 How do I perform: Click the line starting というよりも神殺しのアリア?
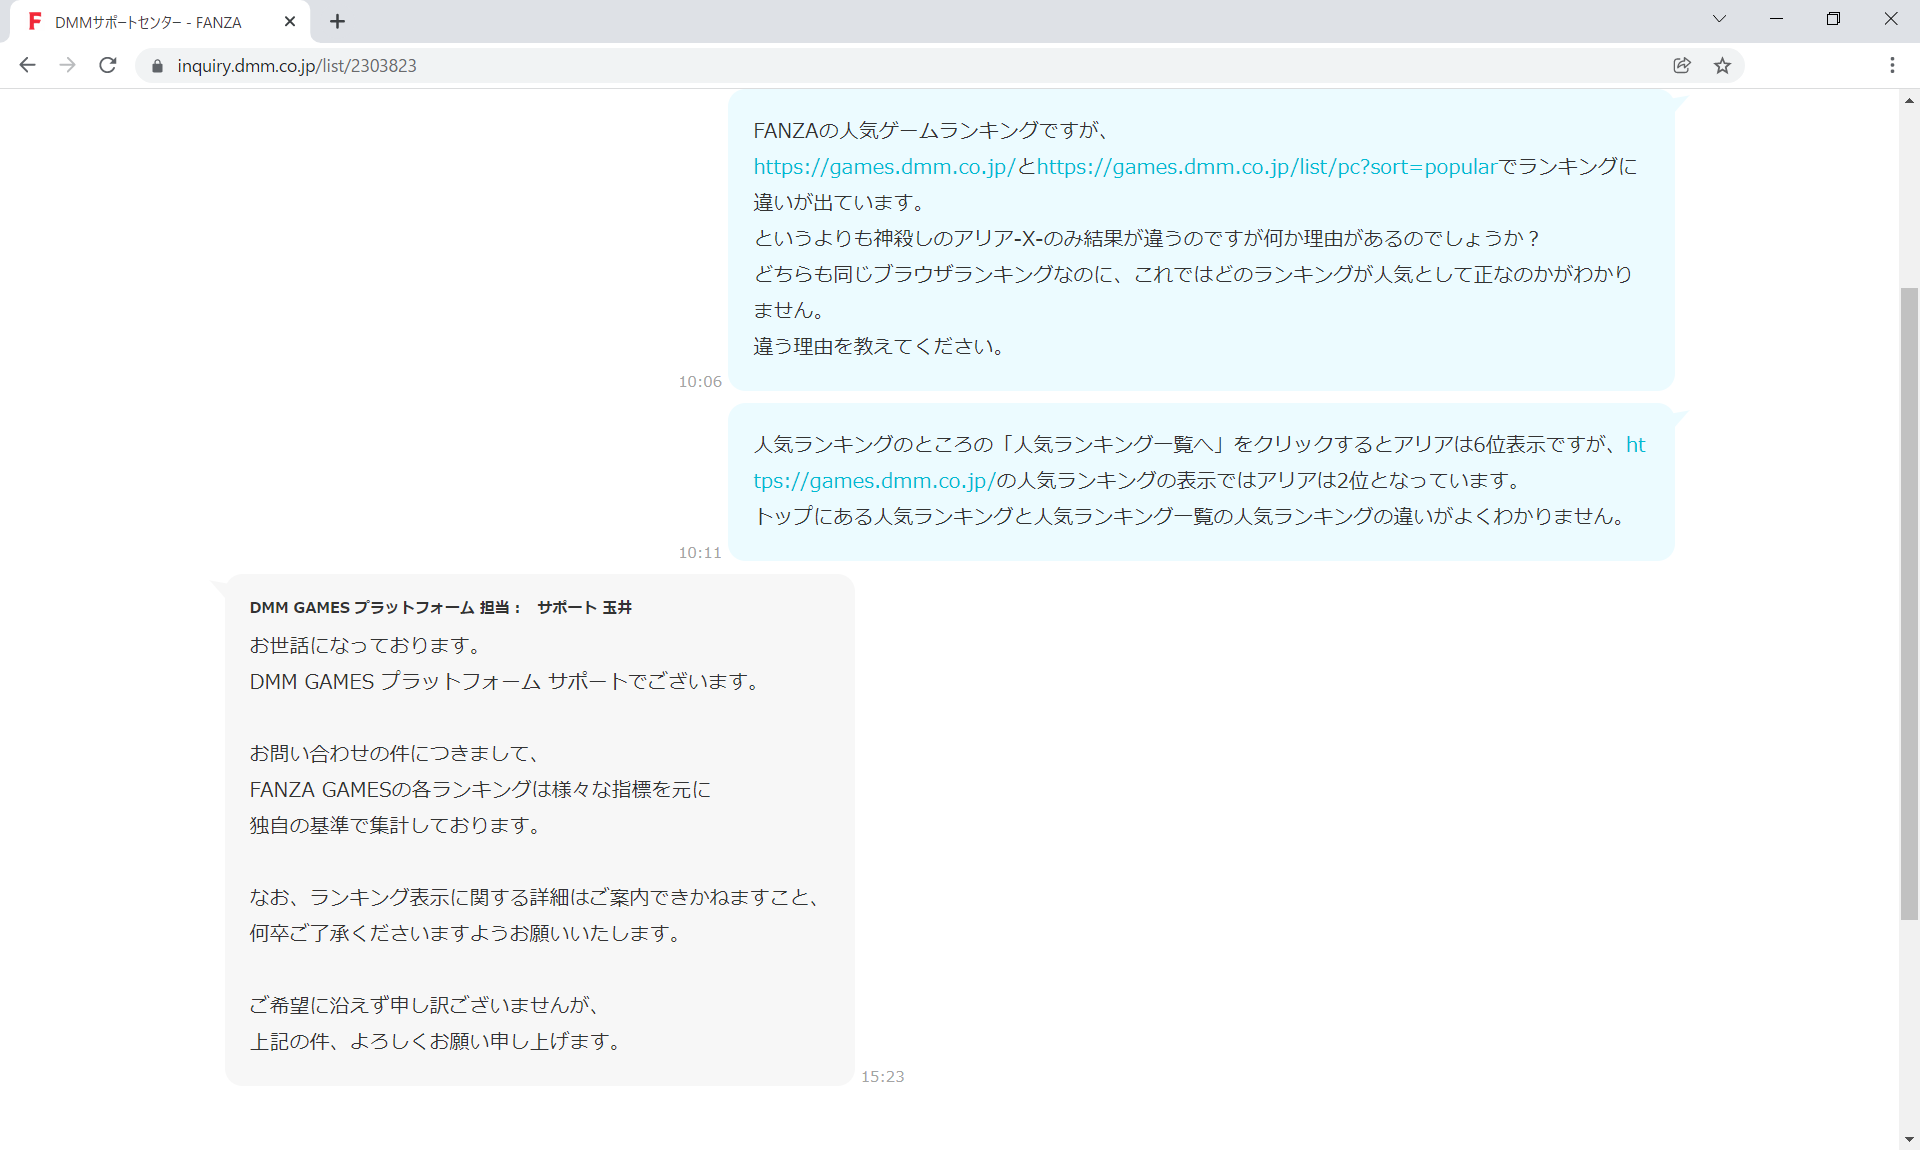[x=1147, y=238]
